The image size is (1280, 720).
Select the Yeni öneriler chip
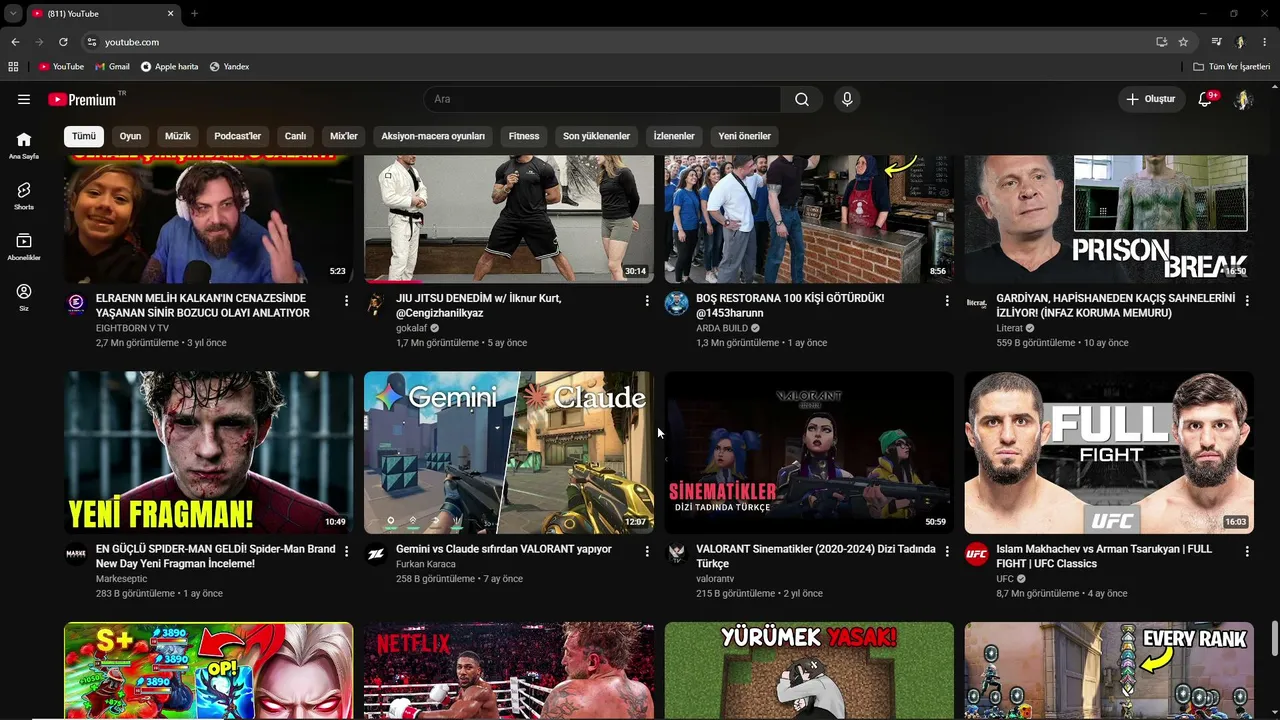pyautogui.click(x=745, y=136)
